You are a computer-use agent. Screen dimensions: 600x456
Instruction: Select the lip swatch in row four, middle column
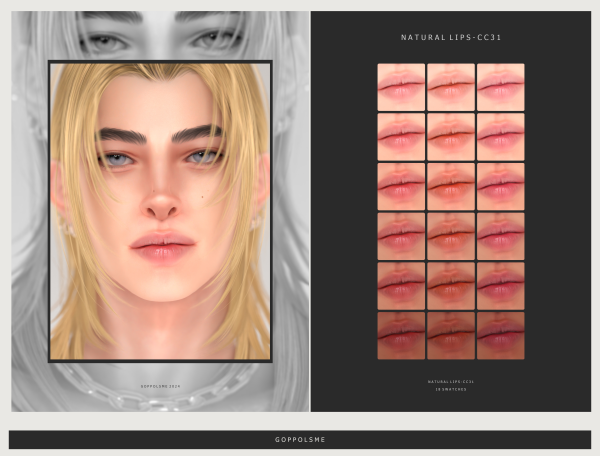[x=451, y=236]
